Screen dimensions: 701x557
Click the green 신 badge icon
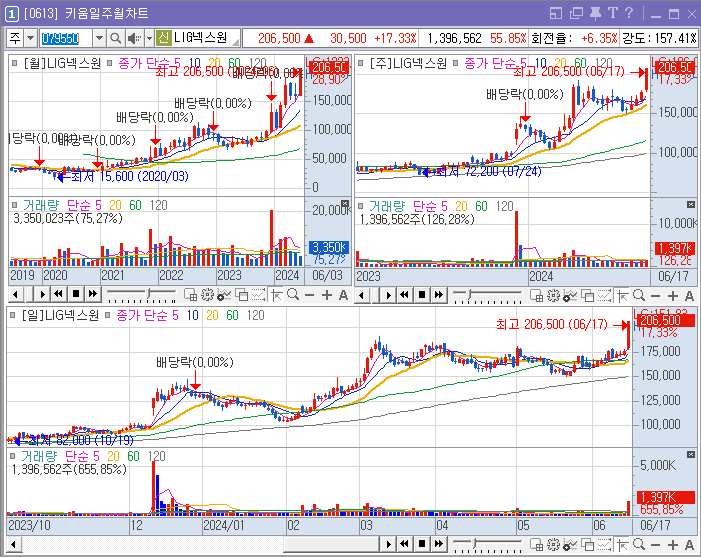coord(164,38)
